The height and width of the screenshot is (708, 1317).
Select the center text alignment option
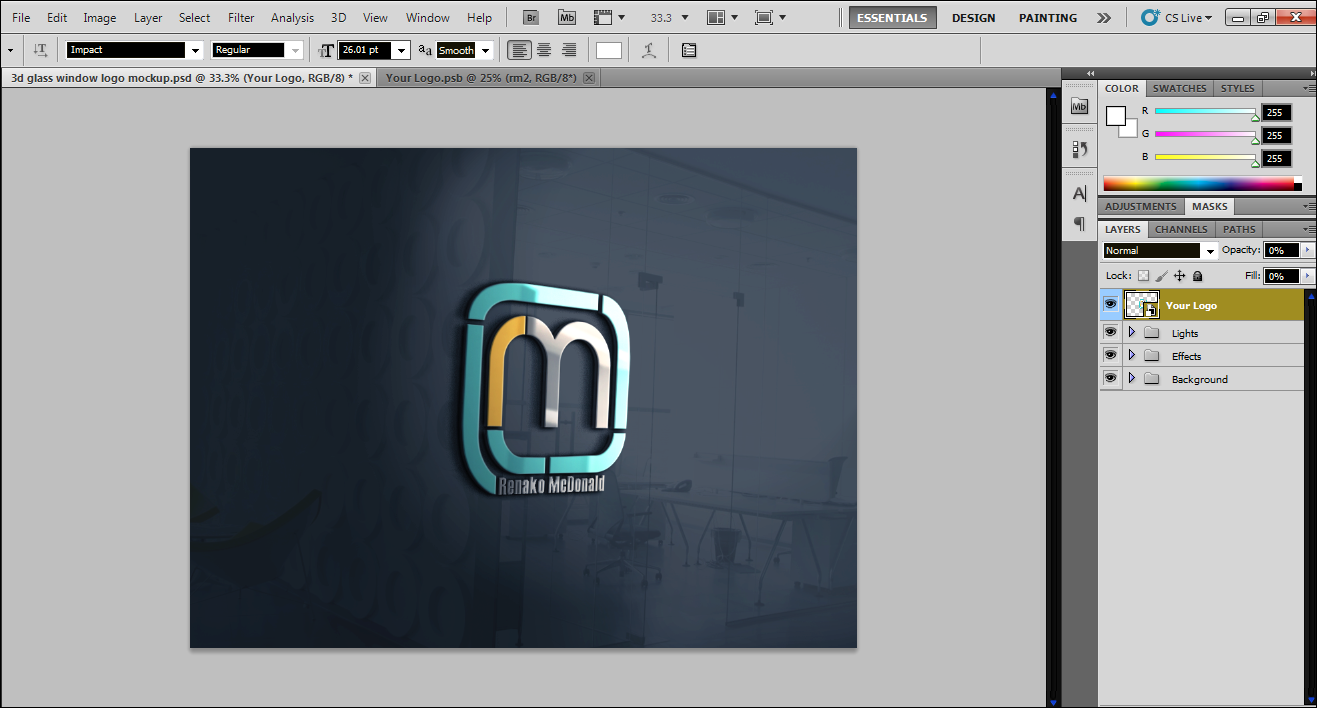[543, 50]
